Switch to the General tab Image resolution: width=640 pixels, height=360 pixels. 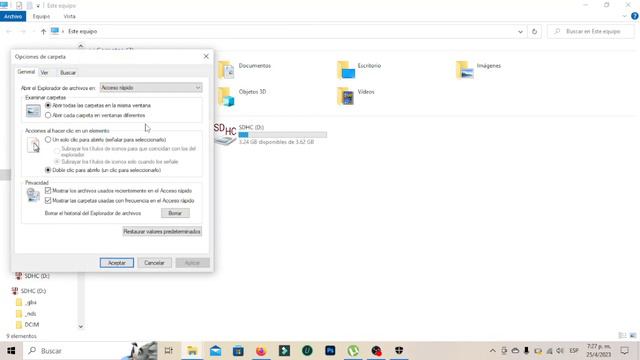click(26, 72)
